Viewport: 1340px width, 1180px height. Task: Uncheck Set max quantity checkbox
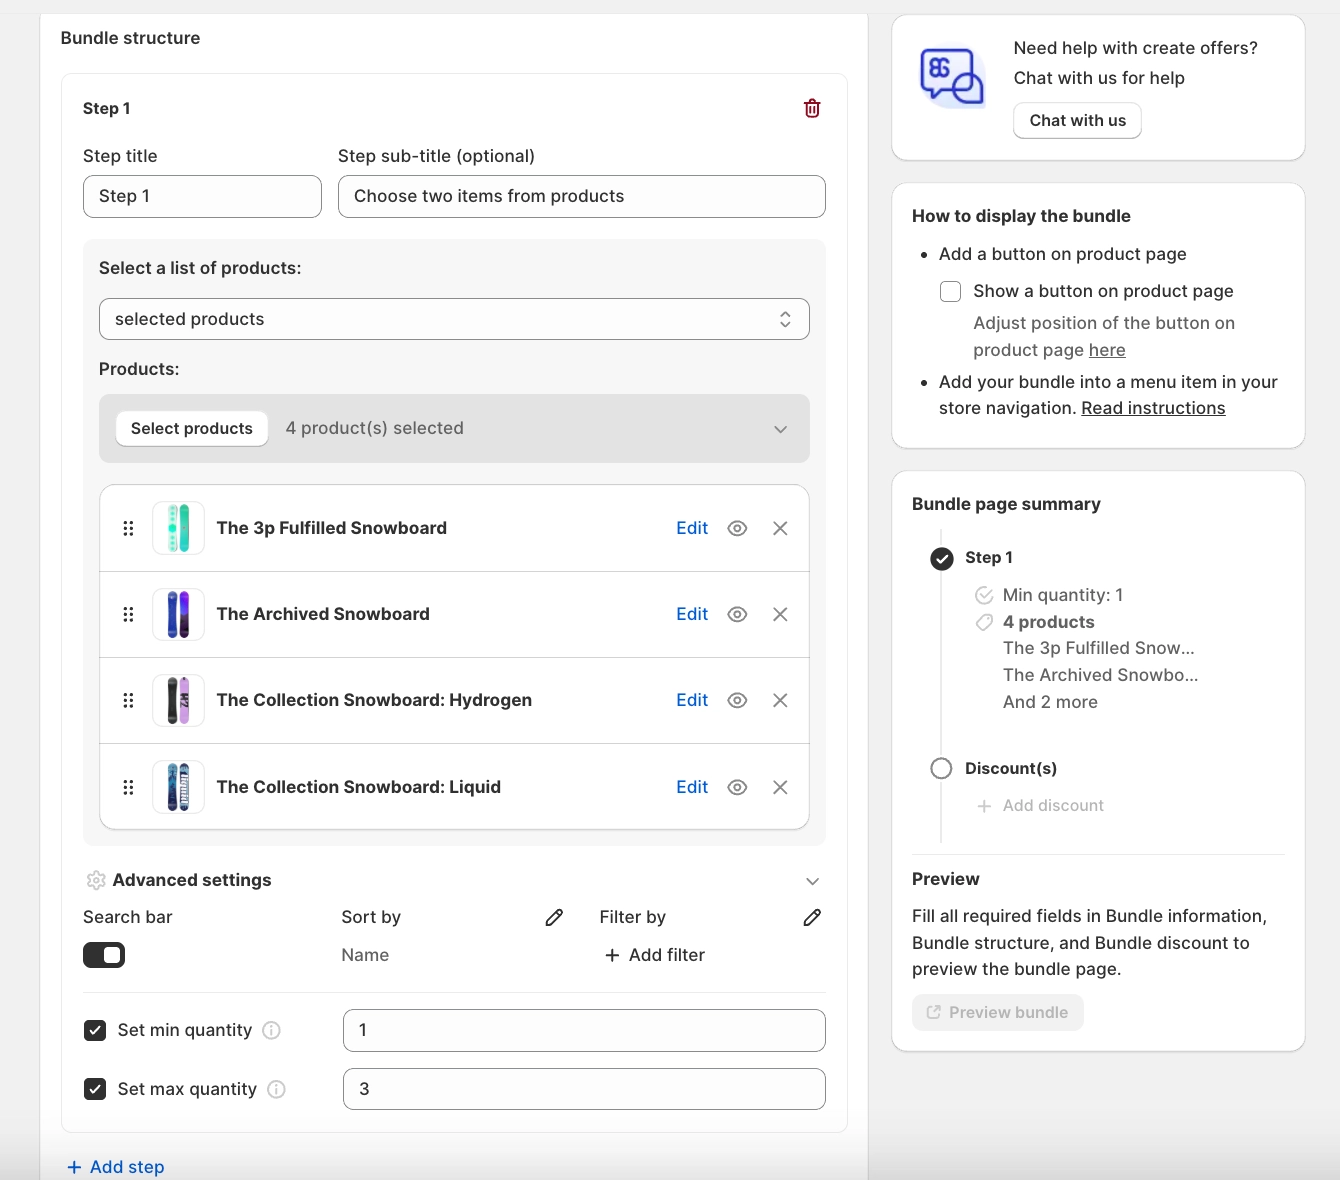pyautogui.click(x=95, y=1089)
